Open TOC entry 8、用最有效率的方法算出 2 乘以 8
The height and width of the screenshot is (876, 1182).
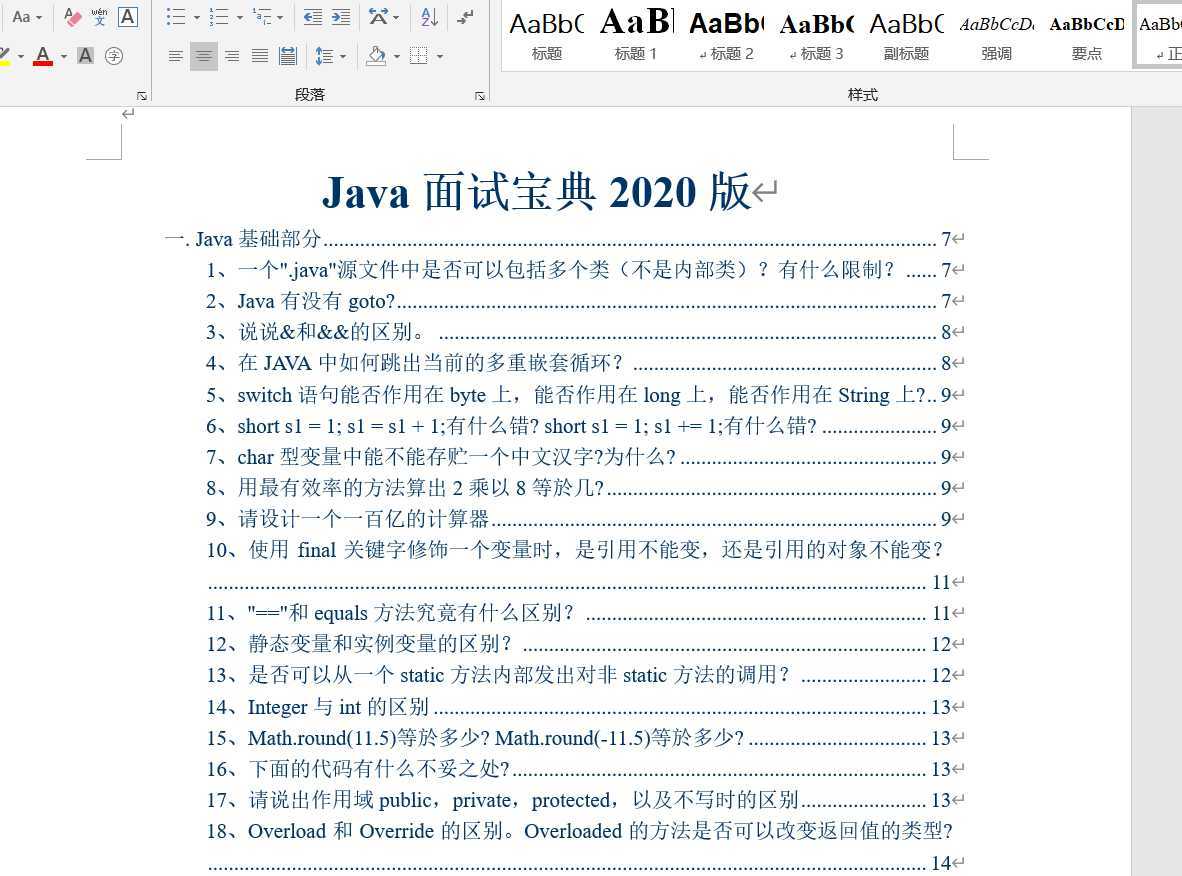pos(584,488)
